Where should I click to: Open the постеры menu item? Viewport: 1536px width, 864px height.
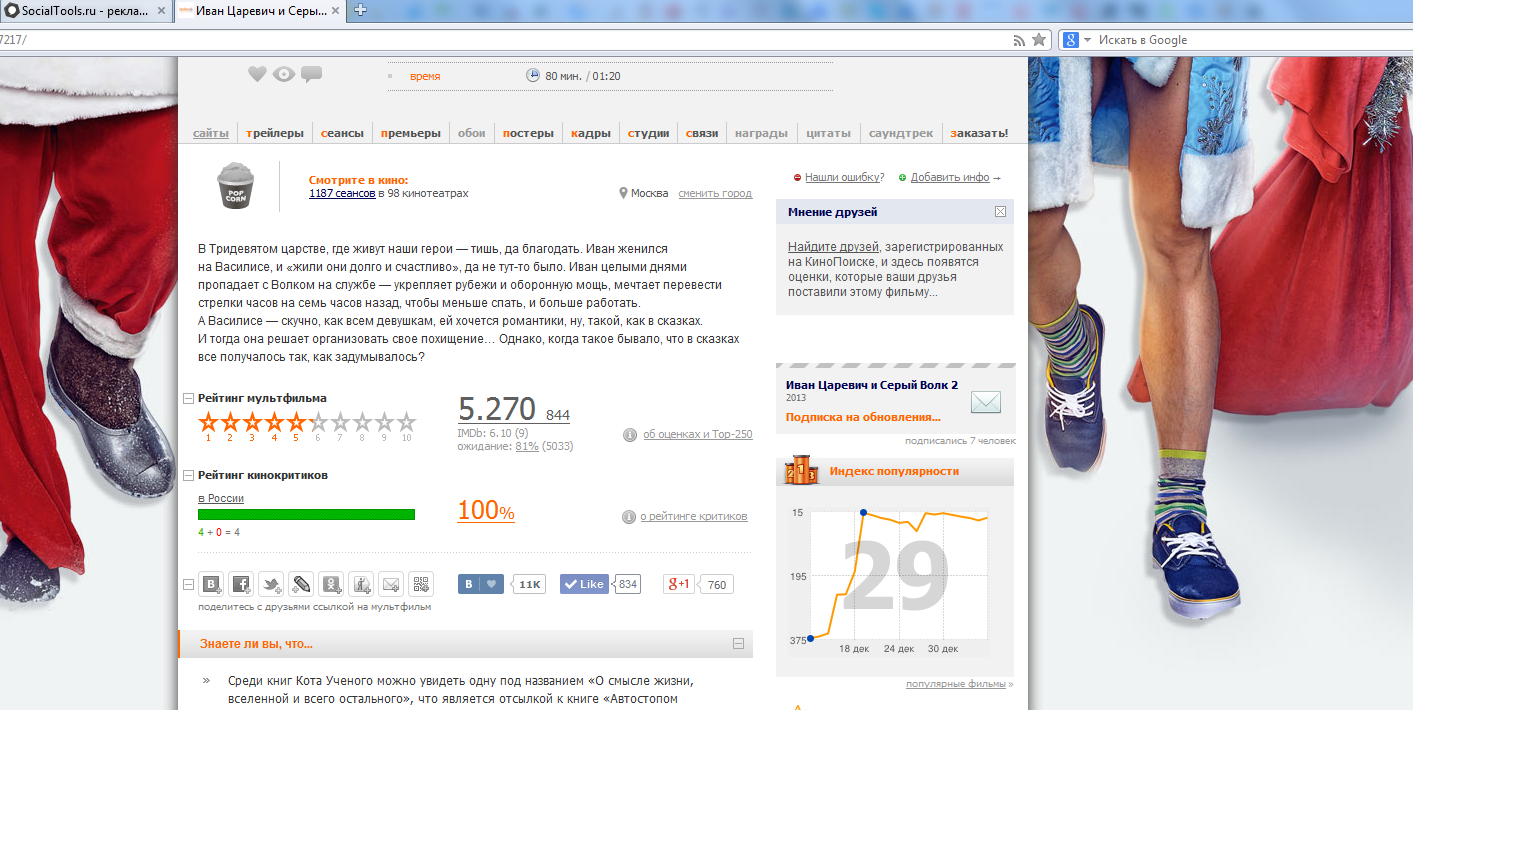(528, 133)
